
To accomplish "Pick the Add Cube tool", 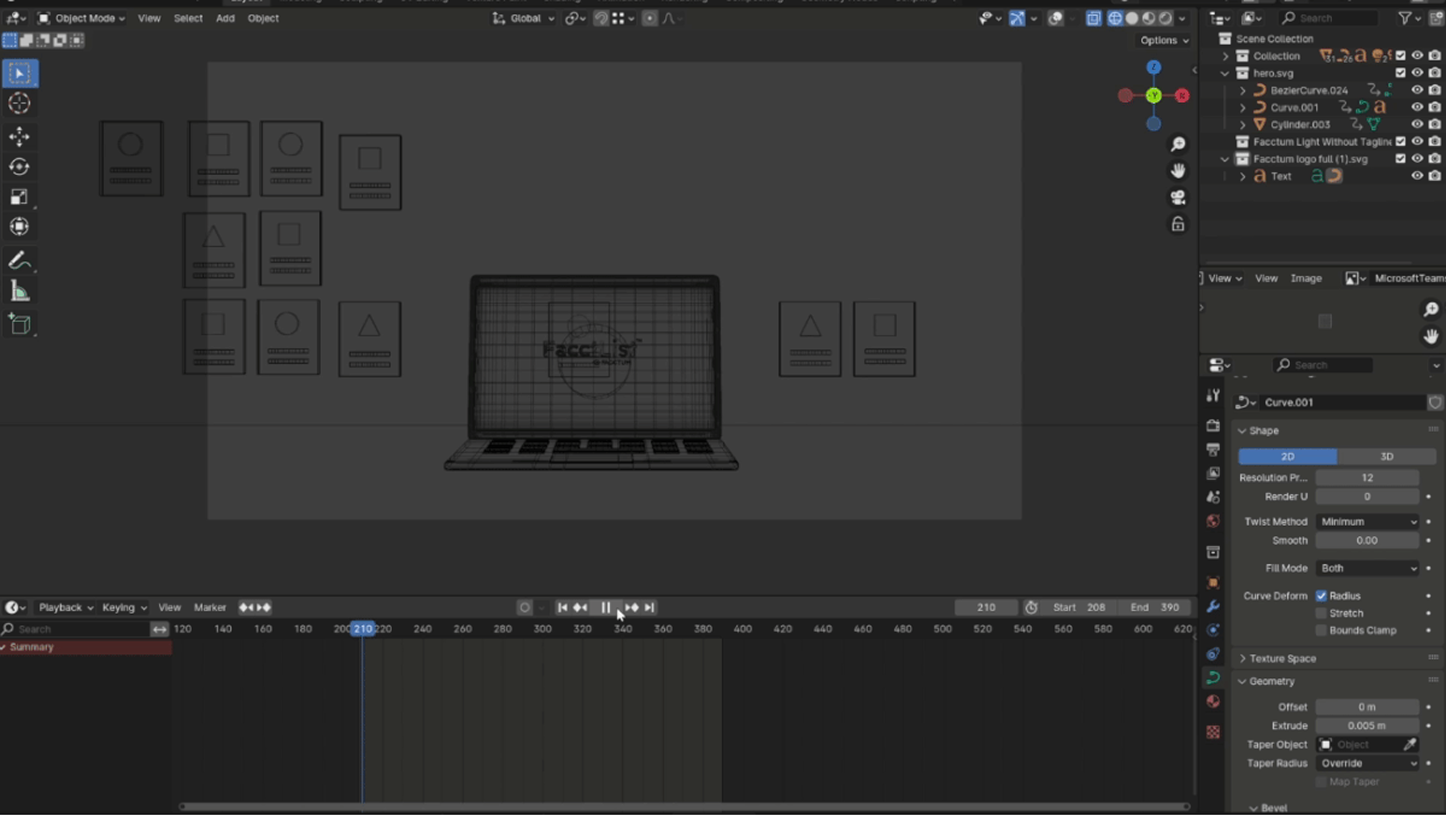I will tap(19, 325).
